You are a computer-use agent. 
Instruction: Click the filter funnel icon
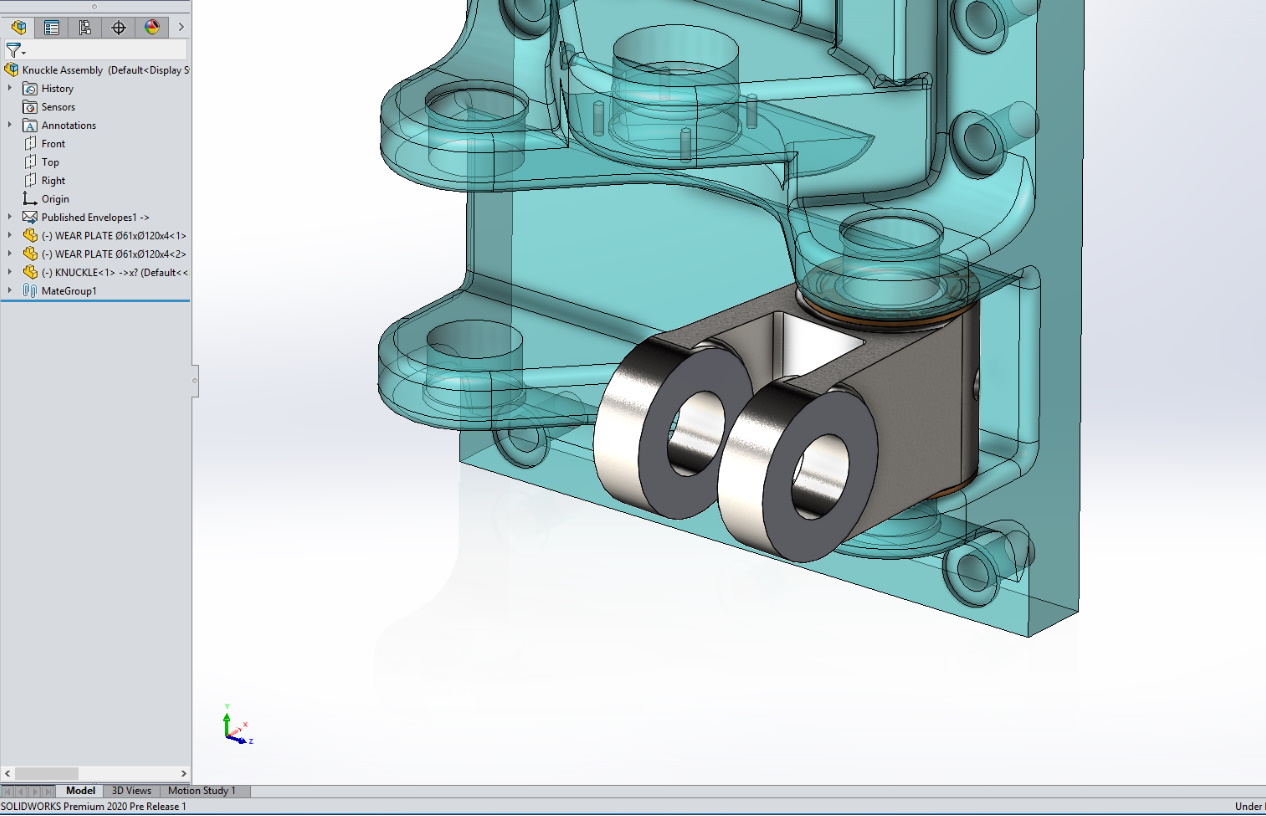tap(13, 50)
